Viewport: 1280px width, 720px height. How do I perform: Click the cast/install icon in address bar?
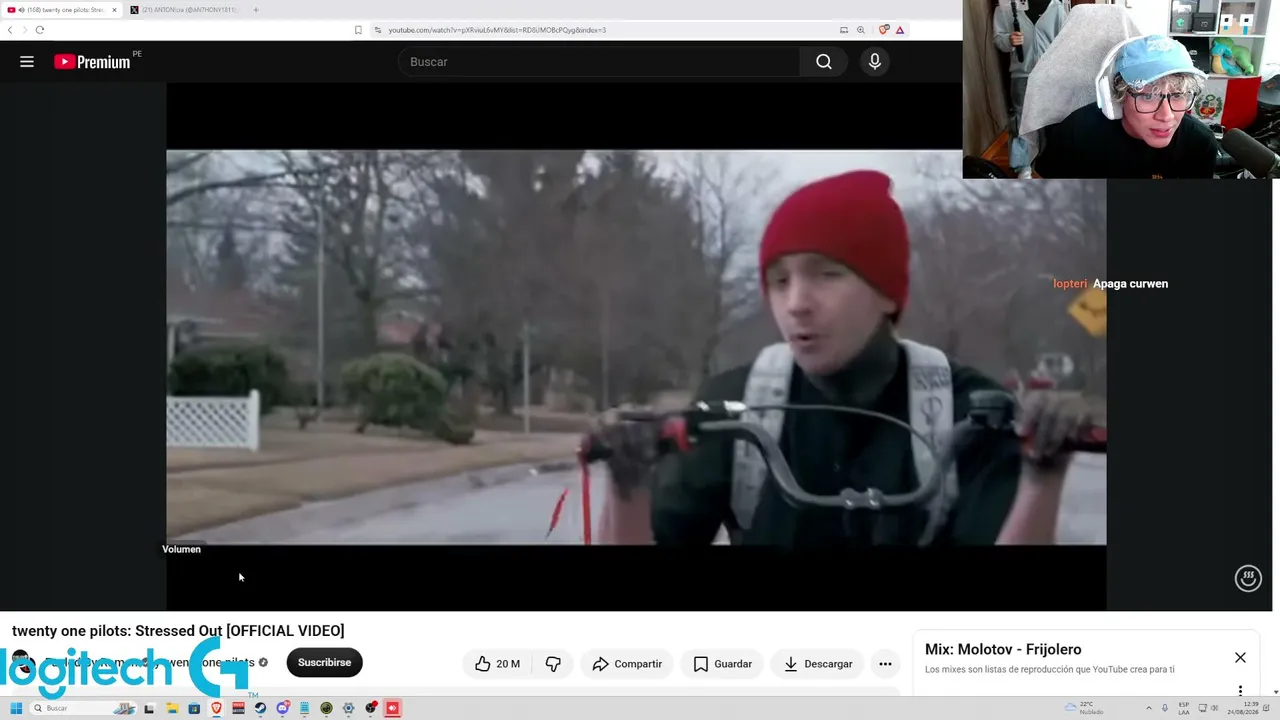(x=844, y=30)
